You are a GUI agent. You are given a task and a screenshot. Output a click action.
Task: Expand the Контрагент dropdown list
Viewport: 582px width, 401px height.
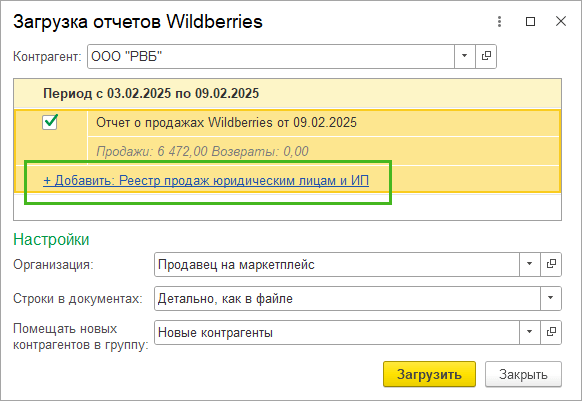tap(464, 56)
